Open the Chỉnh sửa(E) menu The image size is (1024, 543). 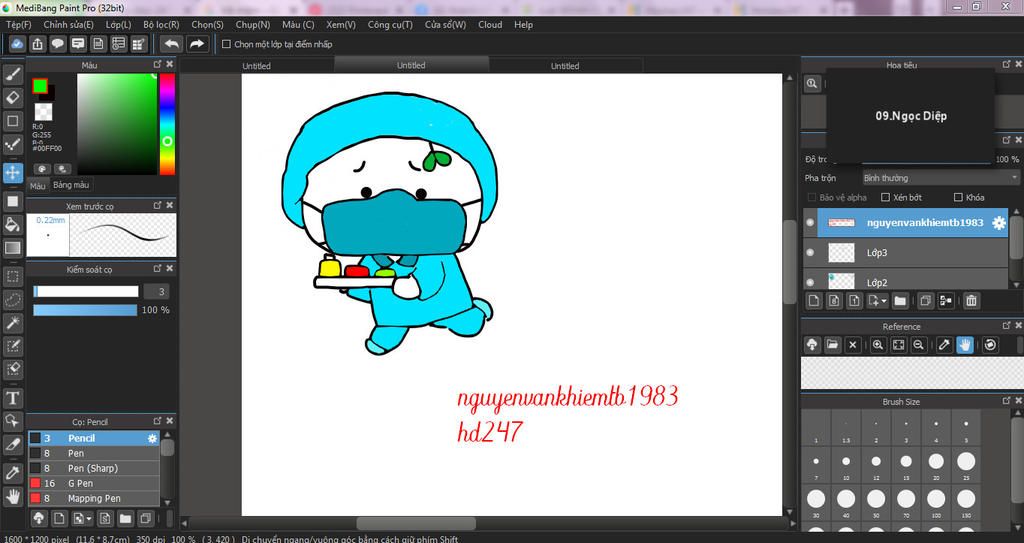click(69, 24)
